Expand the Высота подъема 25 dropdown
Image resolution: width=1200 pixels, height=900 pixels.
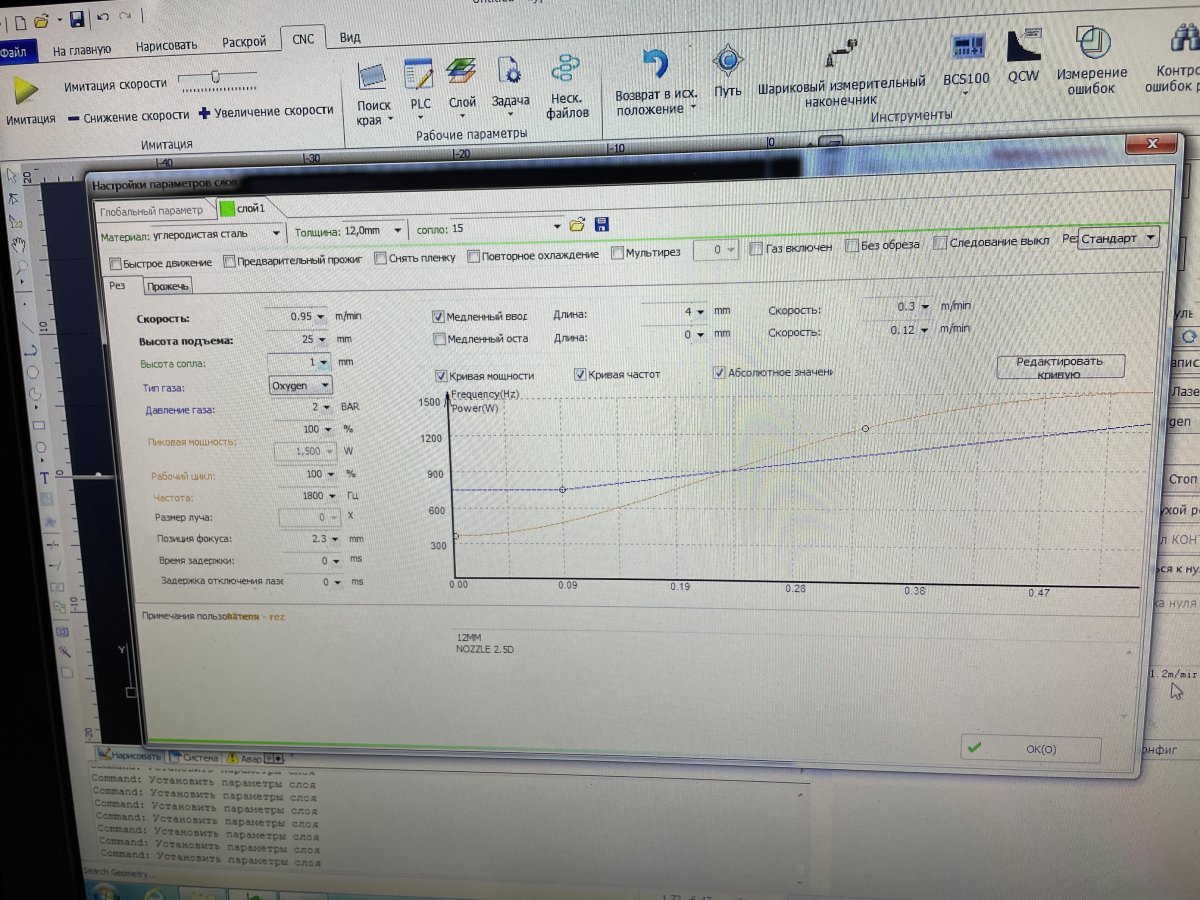click(321, 340)
